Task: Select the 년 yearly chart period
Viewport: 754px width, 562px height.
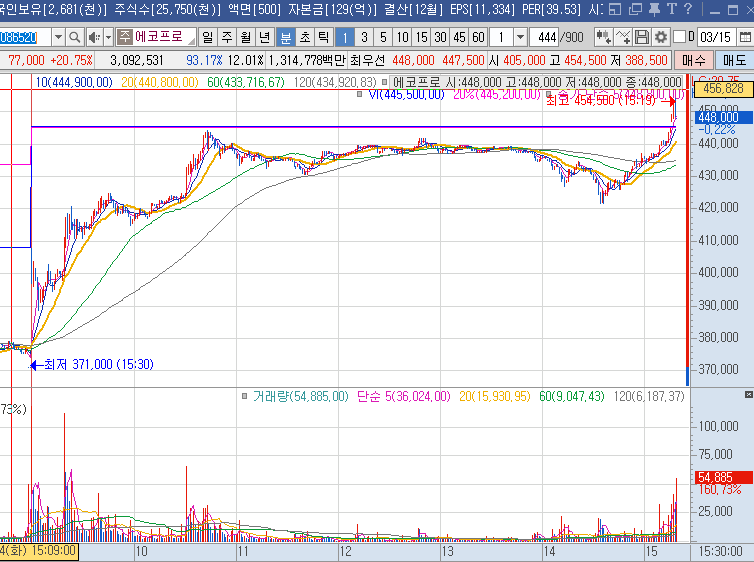Action: (265, 37)
